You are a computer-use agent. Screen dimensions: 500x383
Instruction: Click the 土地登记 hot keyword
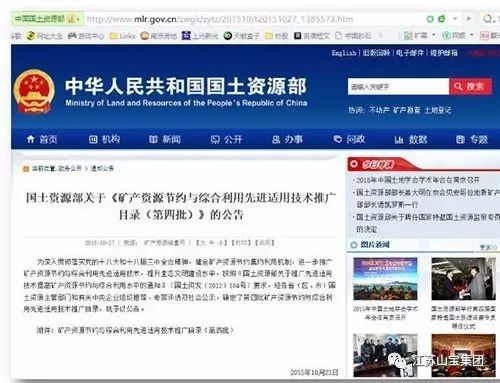[x=438, y=110]
